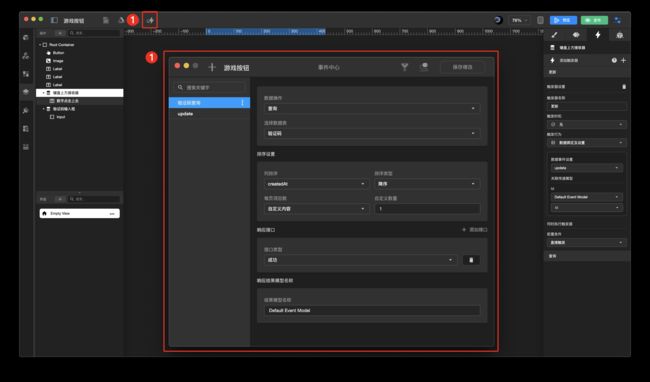Click the trigger name field in right panel
This screenshot has width=650, height=382.
(x=586, y=106)
